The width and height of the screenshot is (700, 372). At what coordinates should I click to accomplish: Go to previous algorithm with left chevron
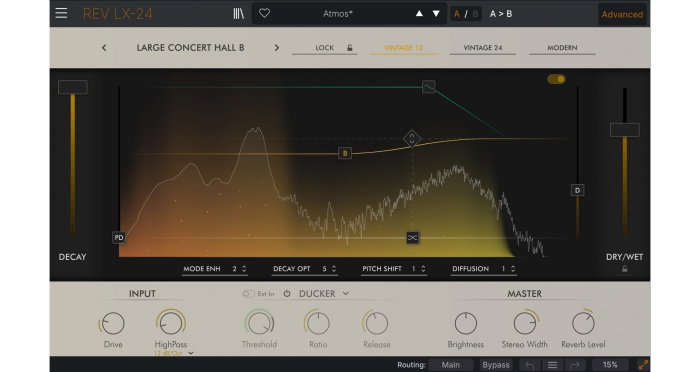104,48
